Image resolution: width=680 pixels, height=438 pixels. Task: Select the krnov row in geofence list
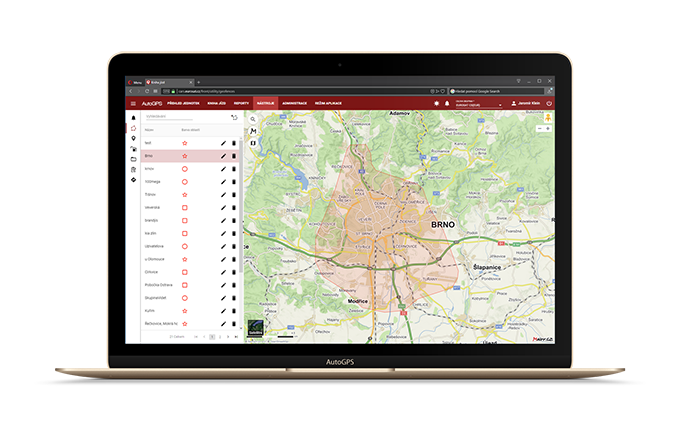click(x=190, y=169)
